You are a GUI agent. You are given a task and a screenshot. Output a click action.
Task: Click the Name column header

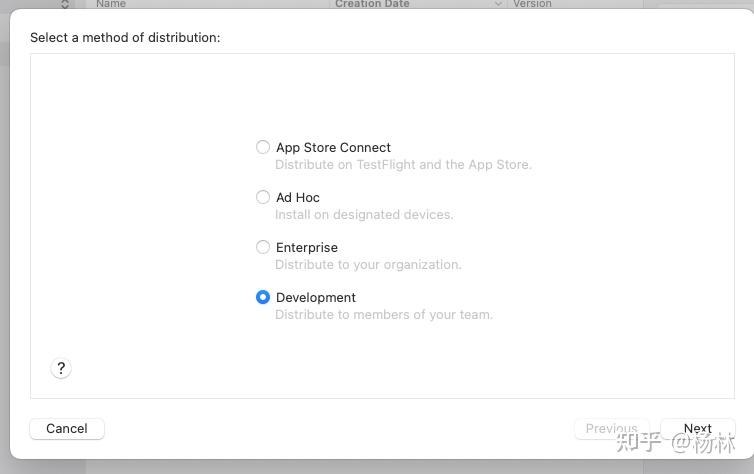(111, 4)
